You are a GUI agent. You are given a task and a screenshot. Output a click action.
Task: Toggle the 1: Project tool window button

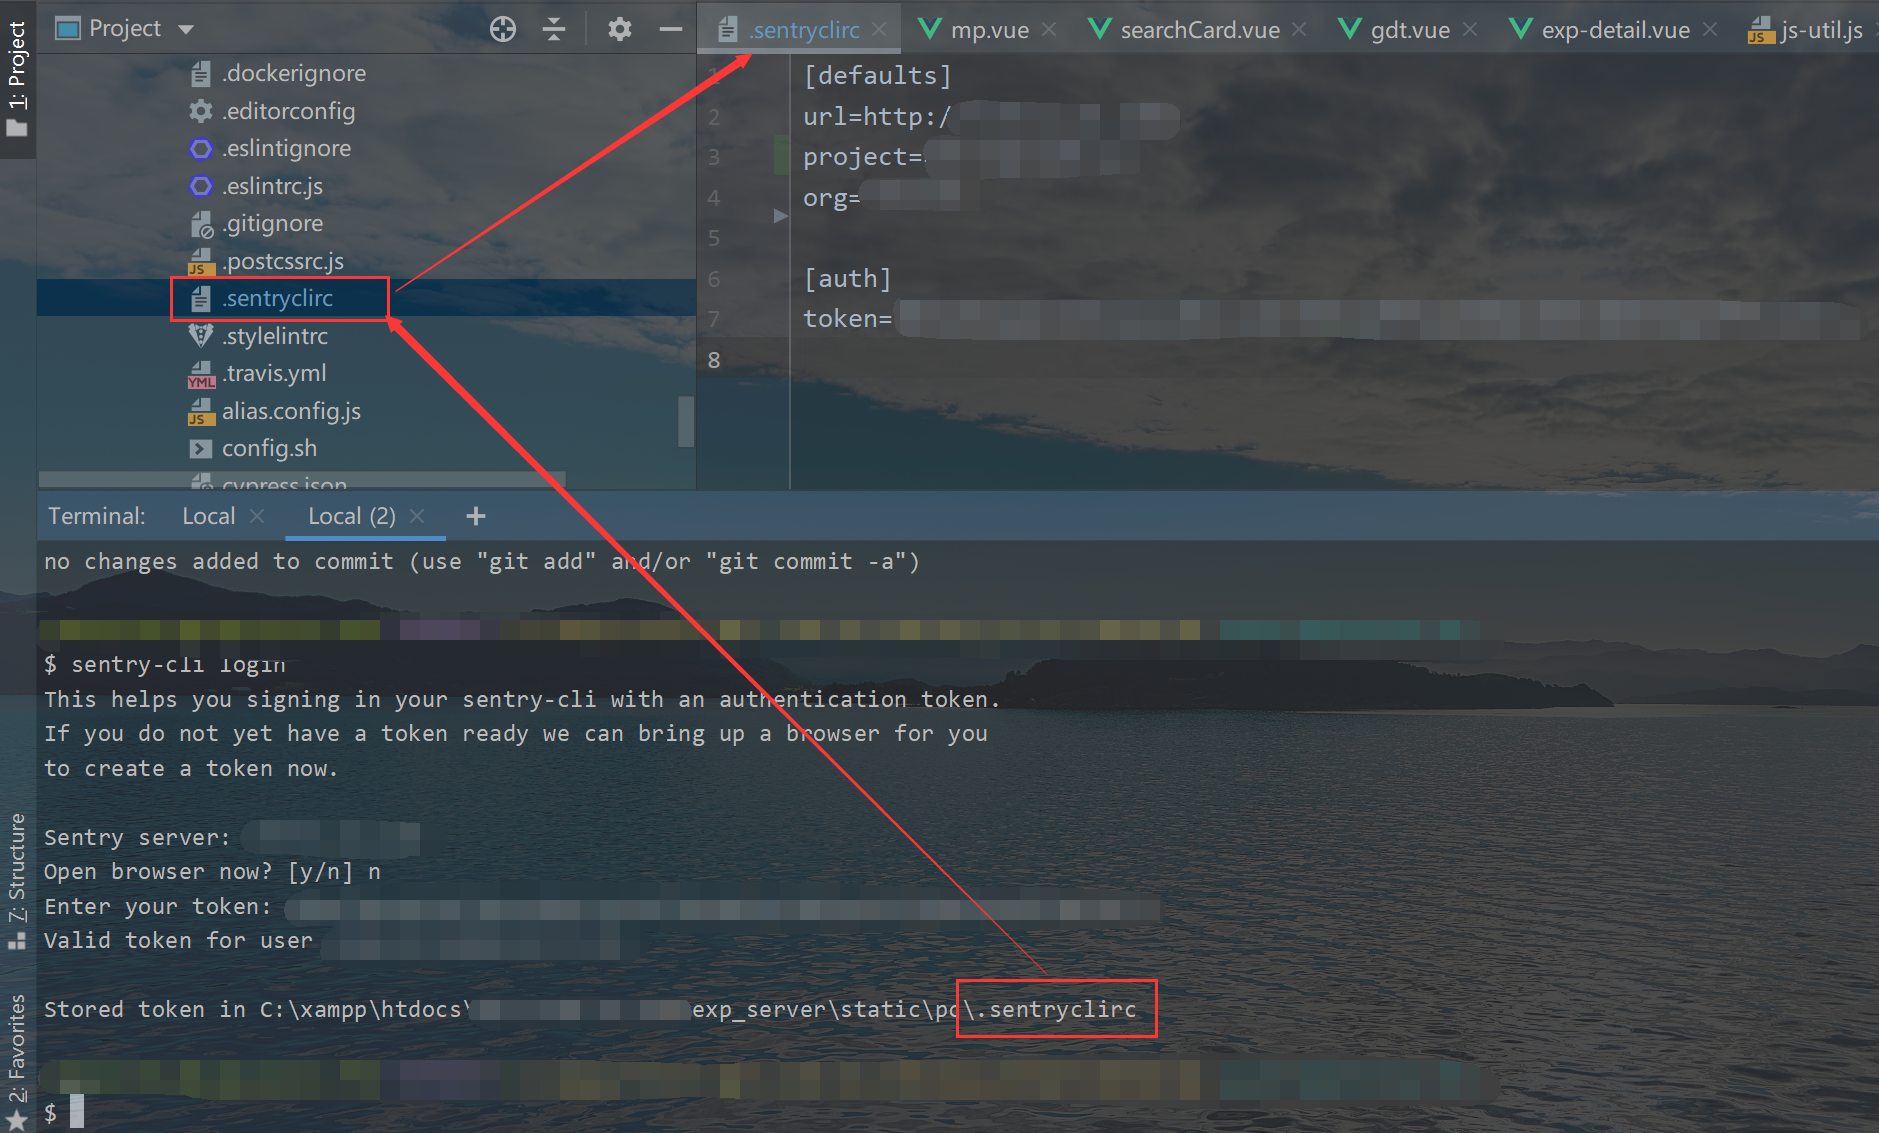point(17,78)
